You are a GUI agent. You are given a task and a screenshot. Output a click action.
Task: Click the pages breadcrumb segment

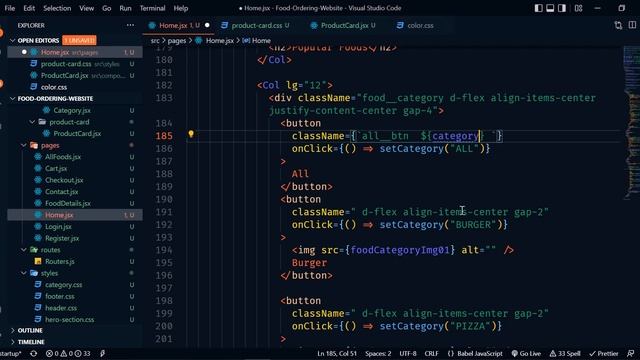(x=176, y=40)
